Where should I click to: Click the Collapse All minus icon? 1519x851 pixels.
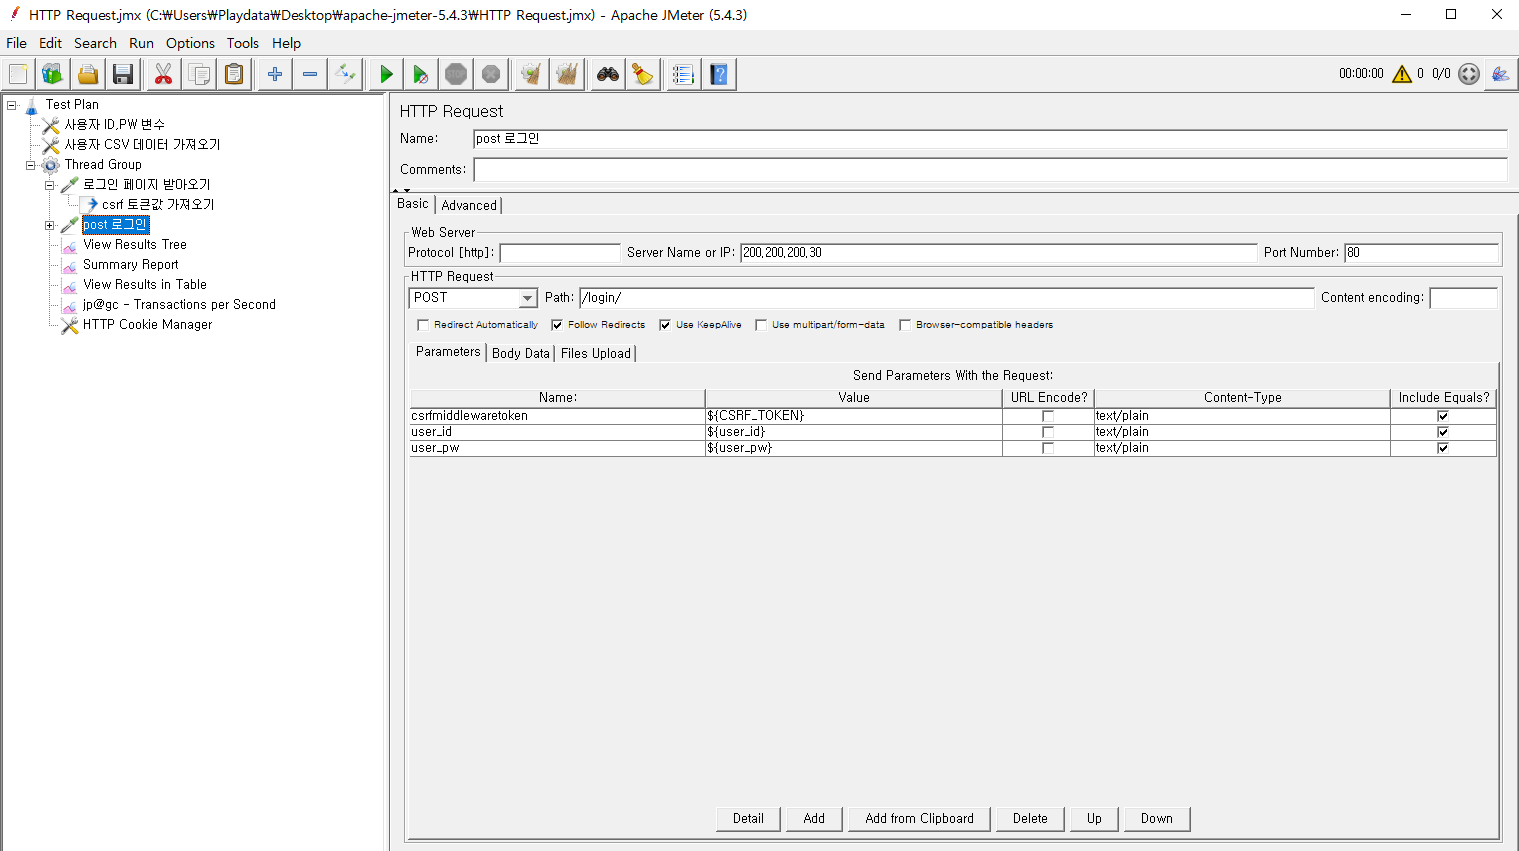(310, 74)
